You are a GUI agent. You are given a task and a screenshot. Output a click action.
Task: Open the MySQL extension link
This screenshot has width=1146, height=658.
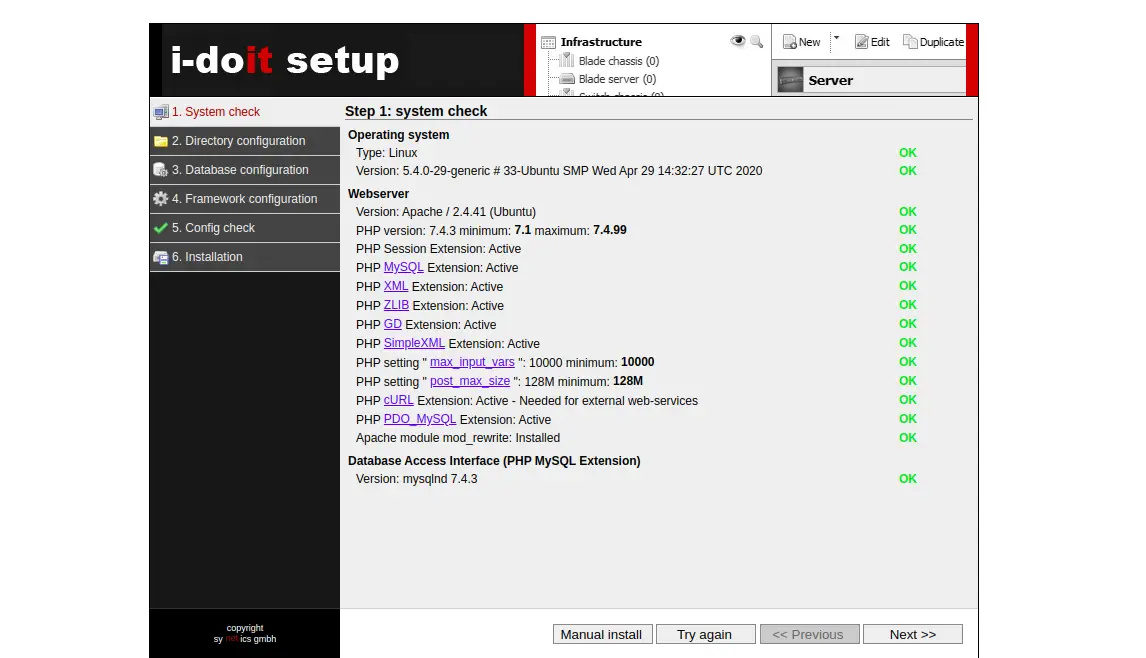click(403, 268)
